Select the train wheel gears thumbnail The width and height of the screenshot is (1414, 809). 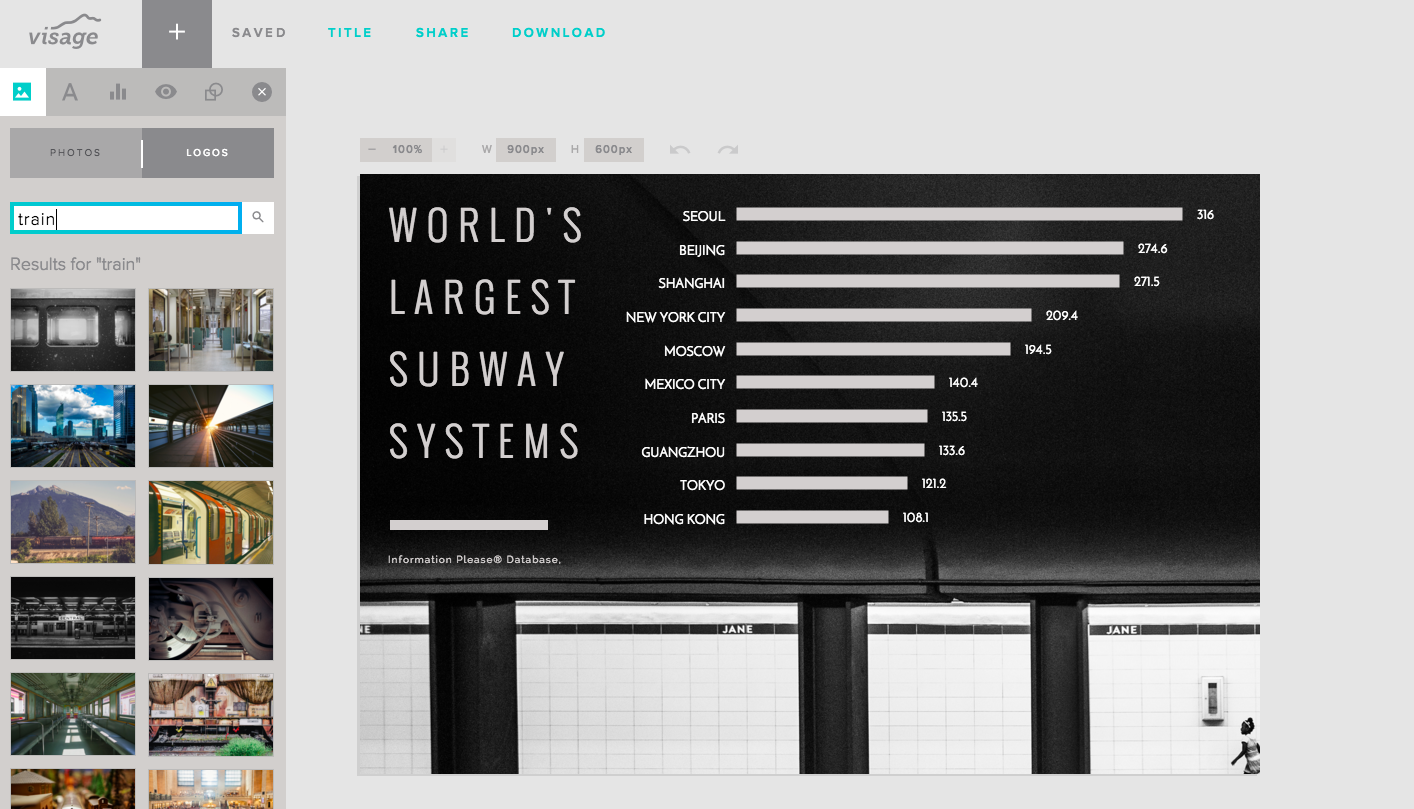pos(211,618)
